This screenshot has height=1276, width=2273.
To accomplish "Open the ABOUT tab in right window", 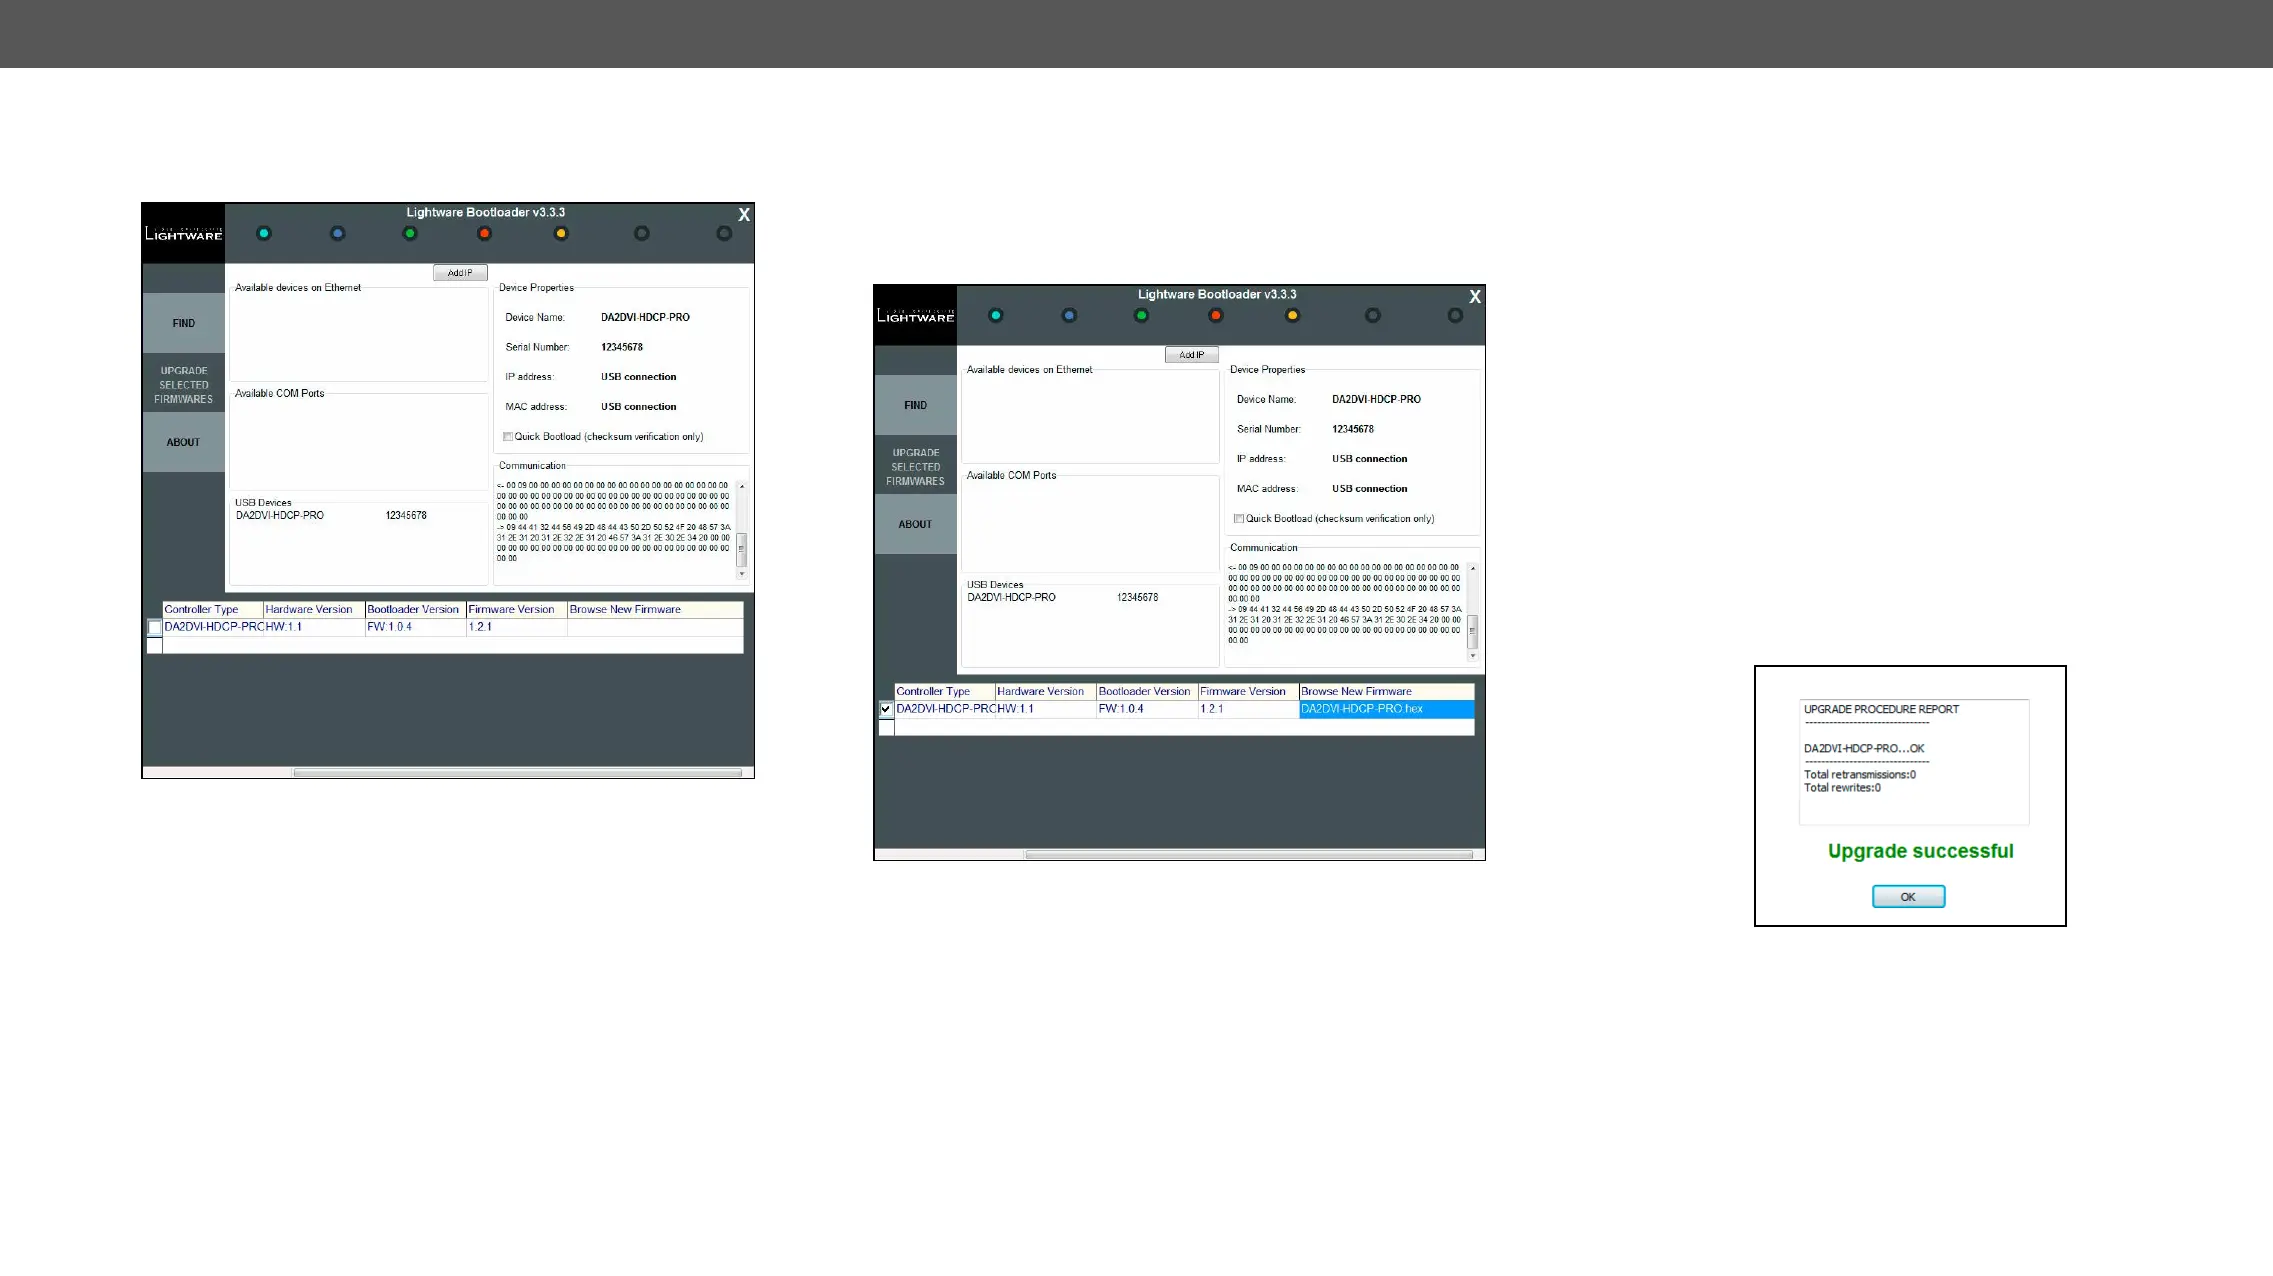I will (x=916, y=524).
